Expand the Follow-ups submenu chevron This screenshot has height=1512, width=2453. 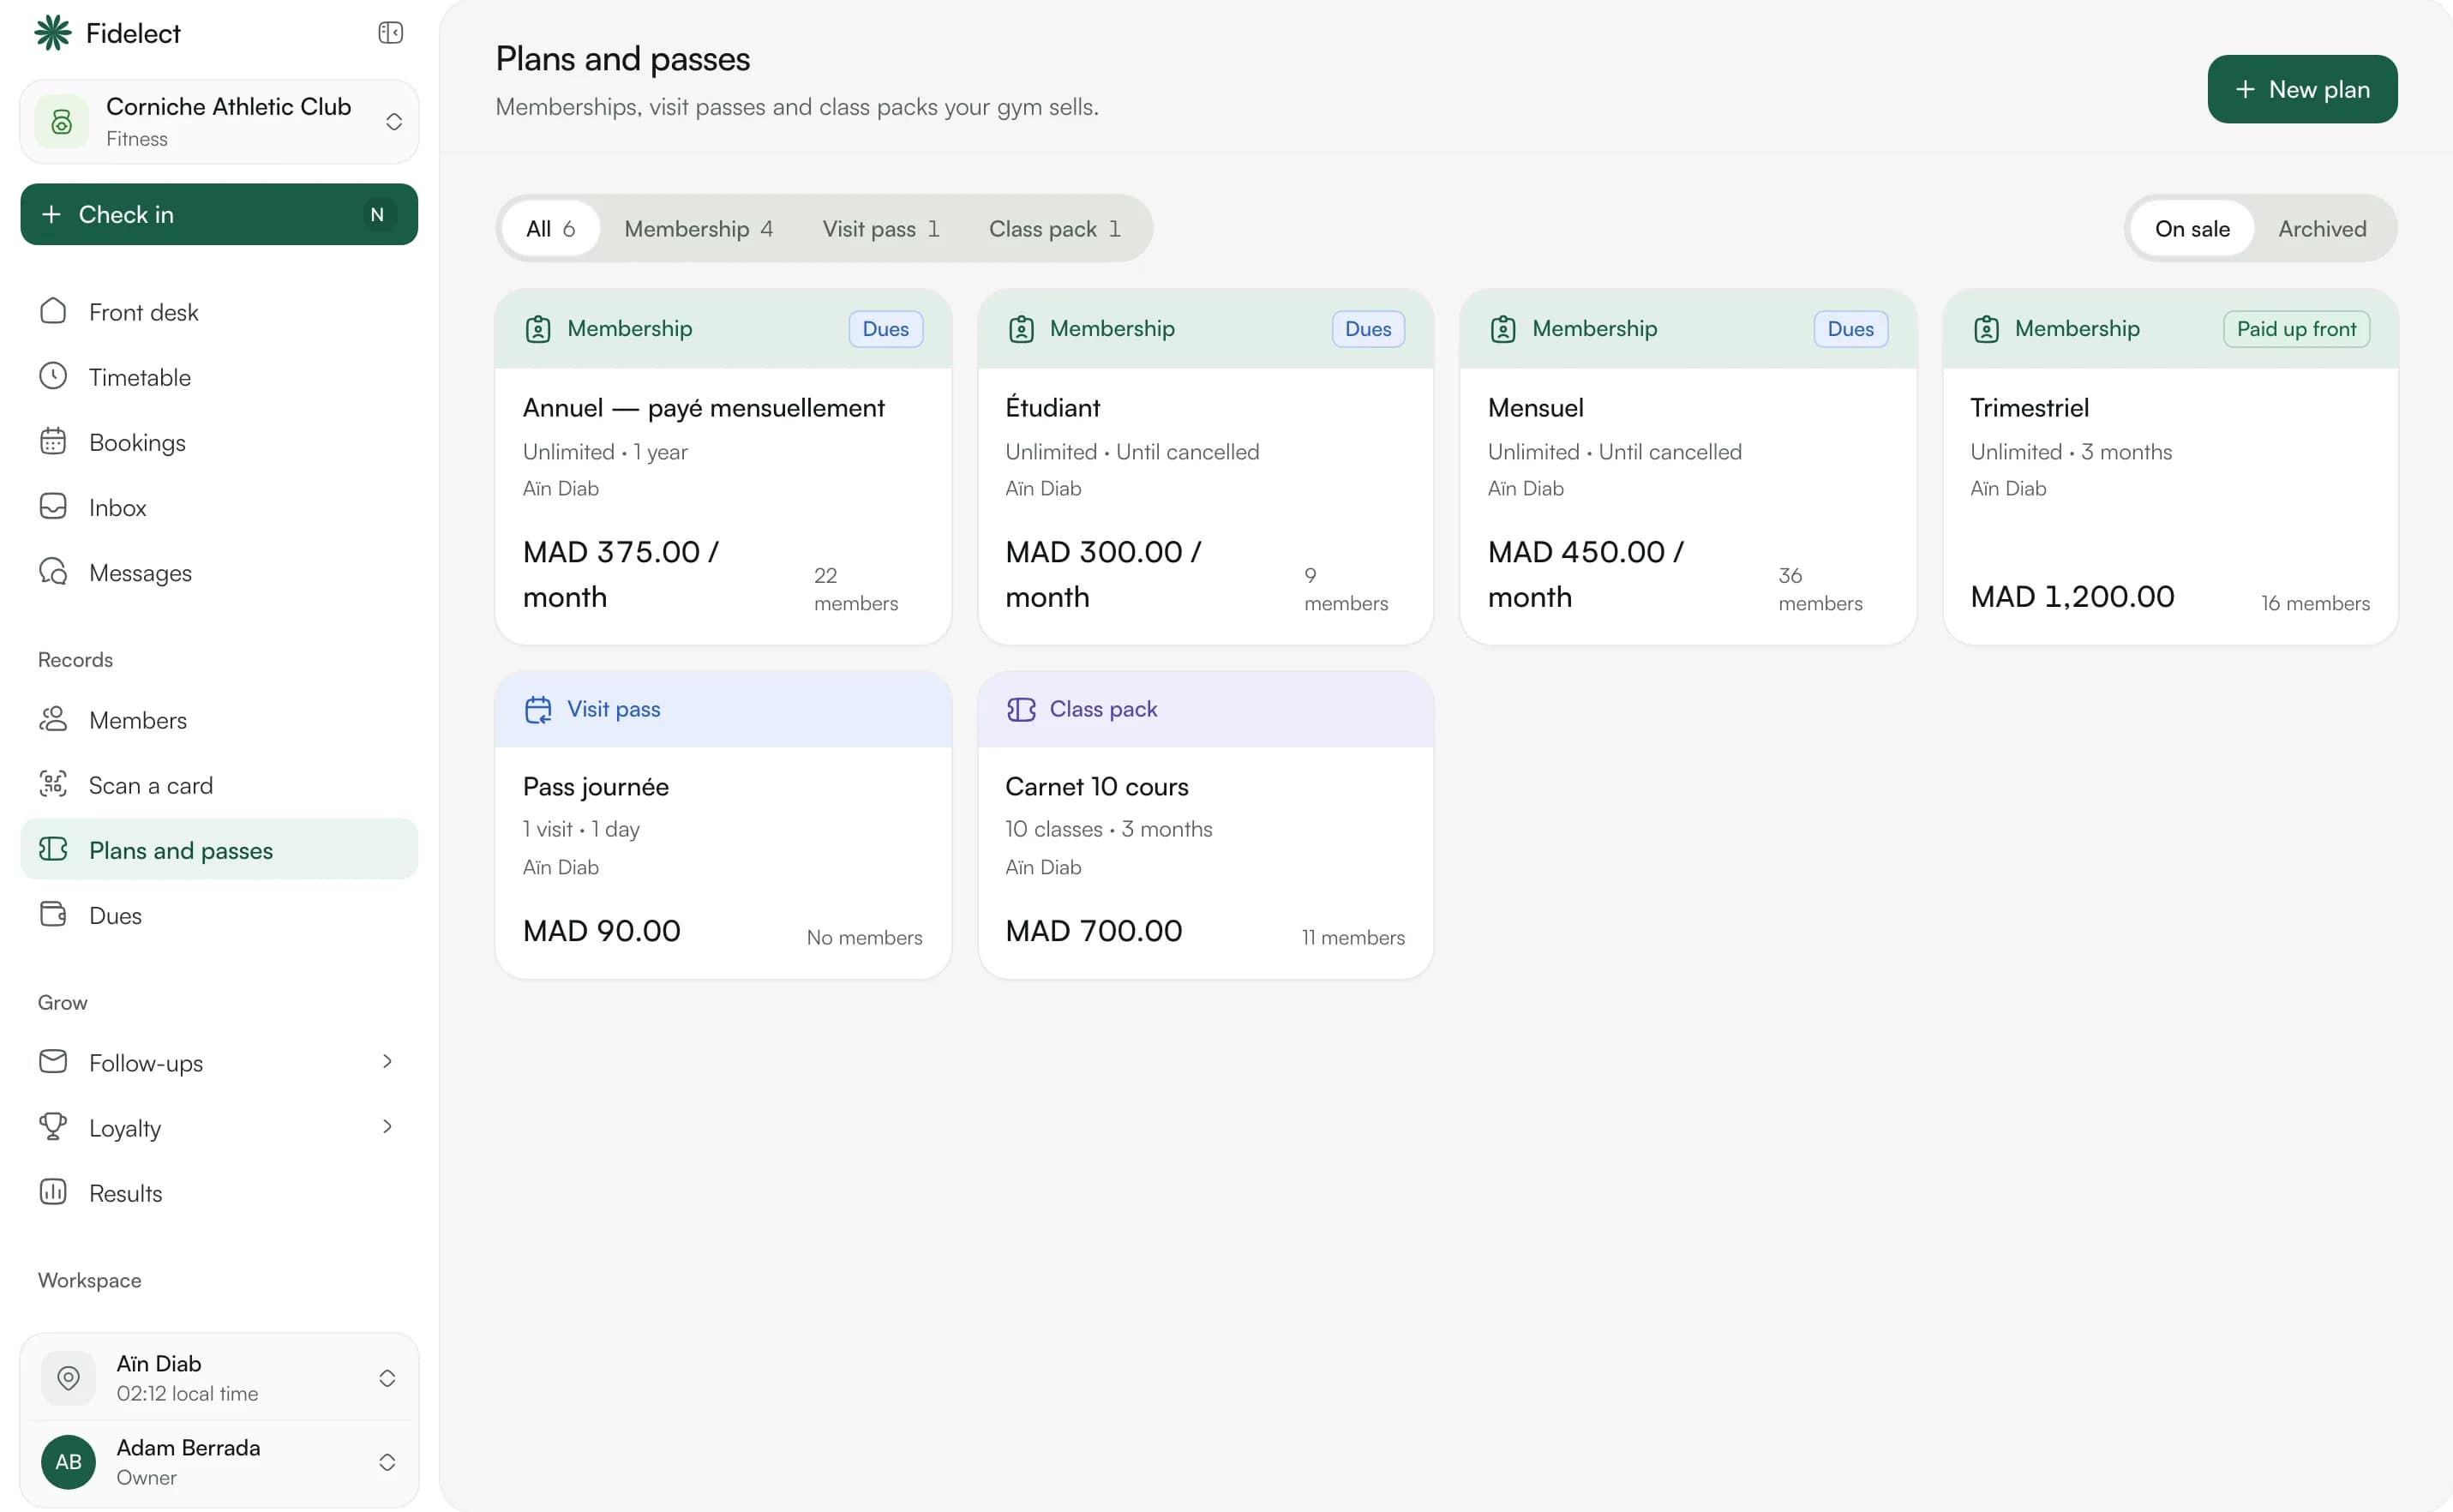coord(387,1062)
